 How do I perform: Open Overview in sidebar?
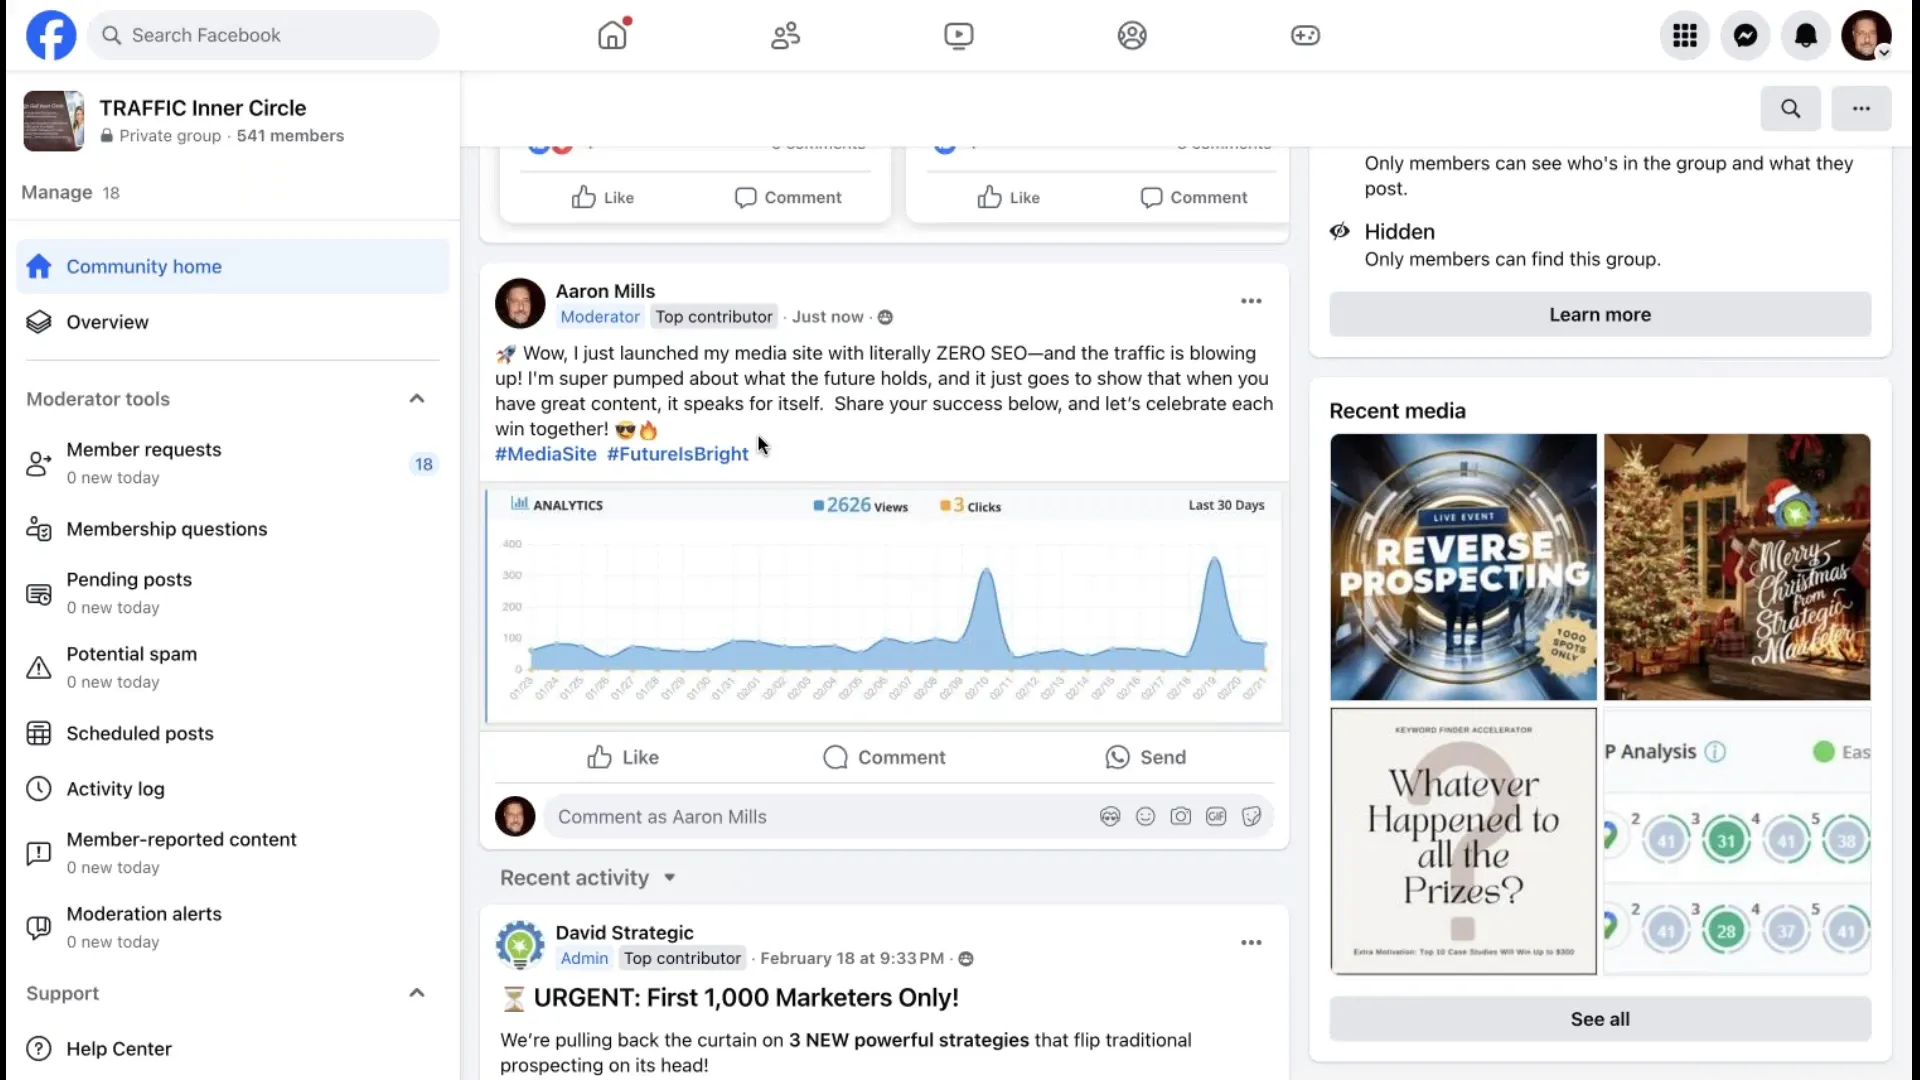(233, 322)
